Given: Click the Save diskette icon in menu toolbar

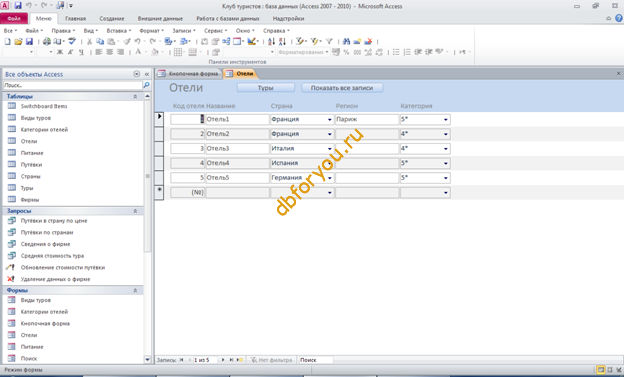Looking at the screenshot, I should point(29,41).
